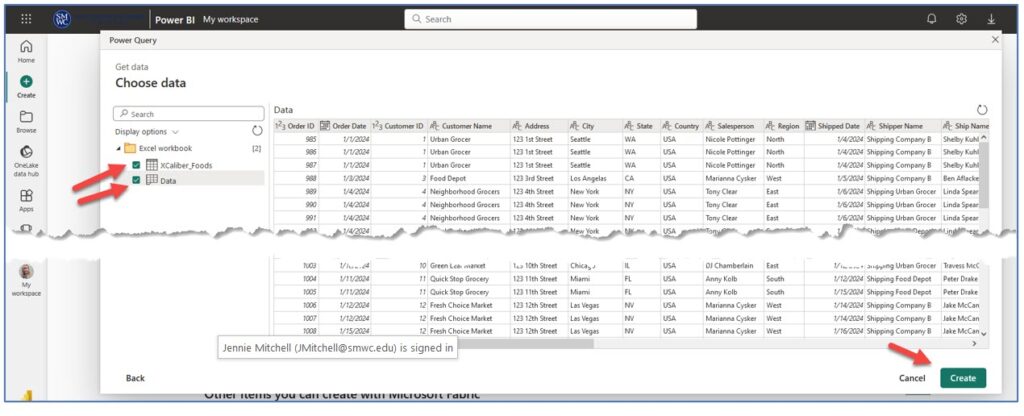Click My workspace in header
This screenshot has width=1024, height=416.
tap(231, 20)
